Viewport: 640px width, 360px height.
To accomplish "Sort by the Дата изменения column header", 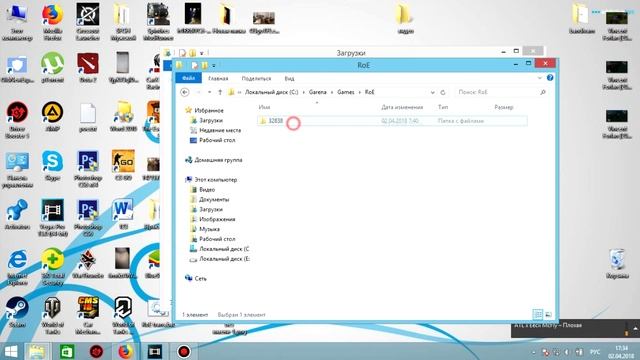I will click(402, 107).
